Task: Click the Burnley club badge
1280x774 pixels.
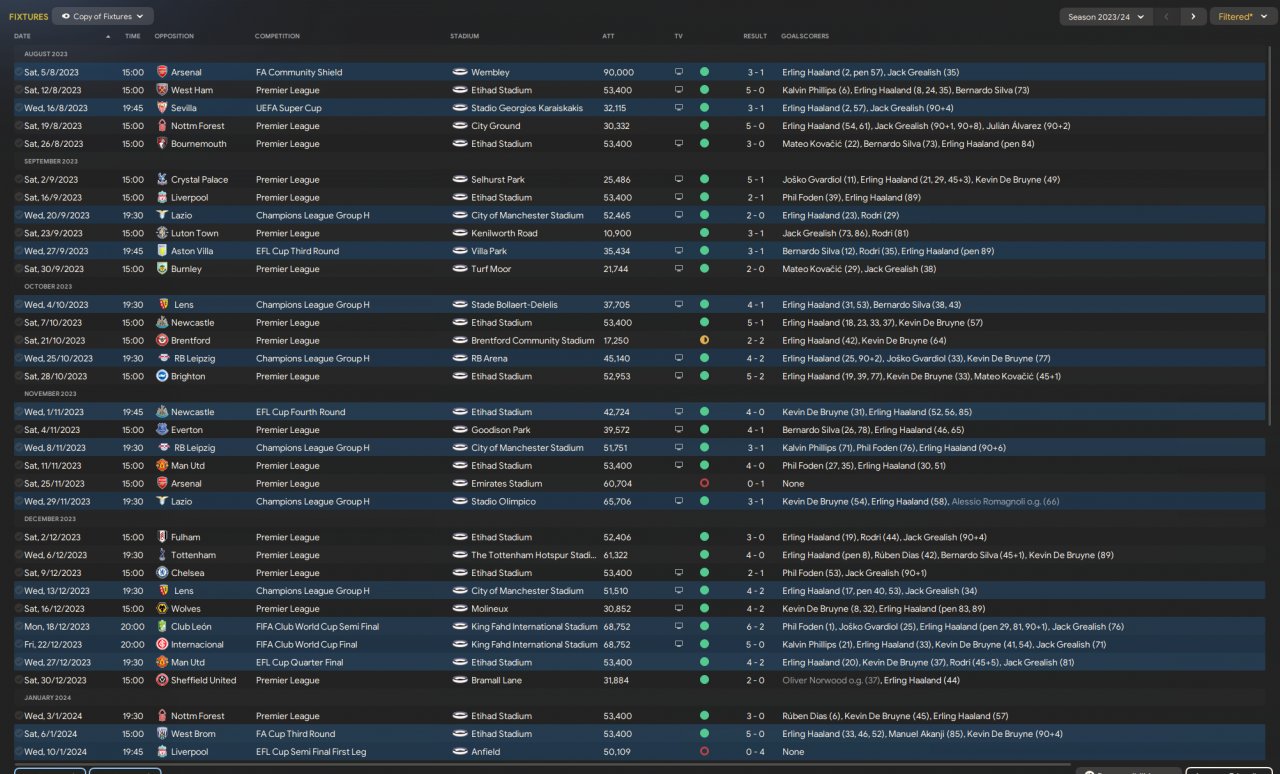Action: (162, 269)
